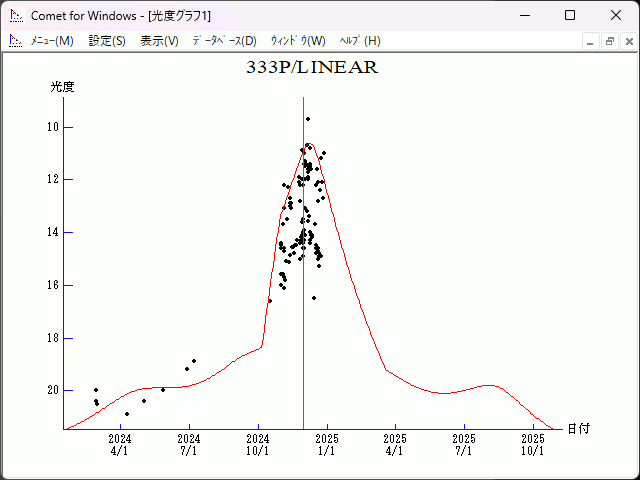Minimize the inner 光度グラフ1 child window
The image size is (640, 480).
(591, 41)
